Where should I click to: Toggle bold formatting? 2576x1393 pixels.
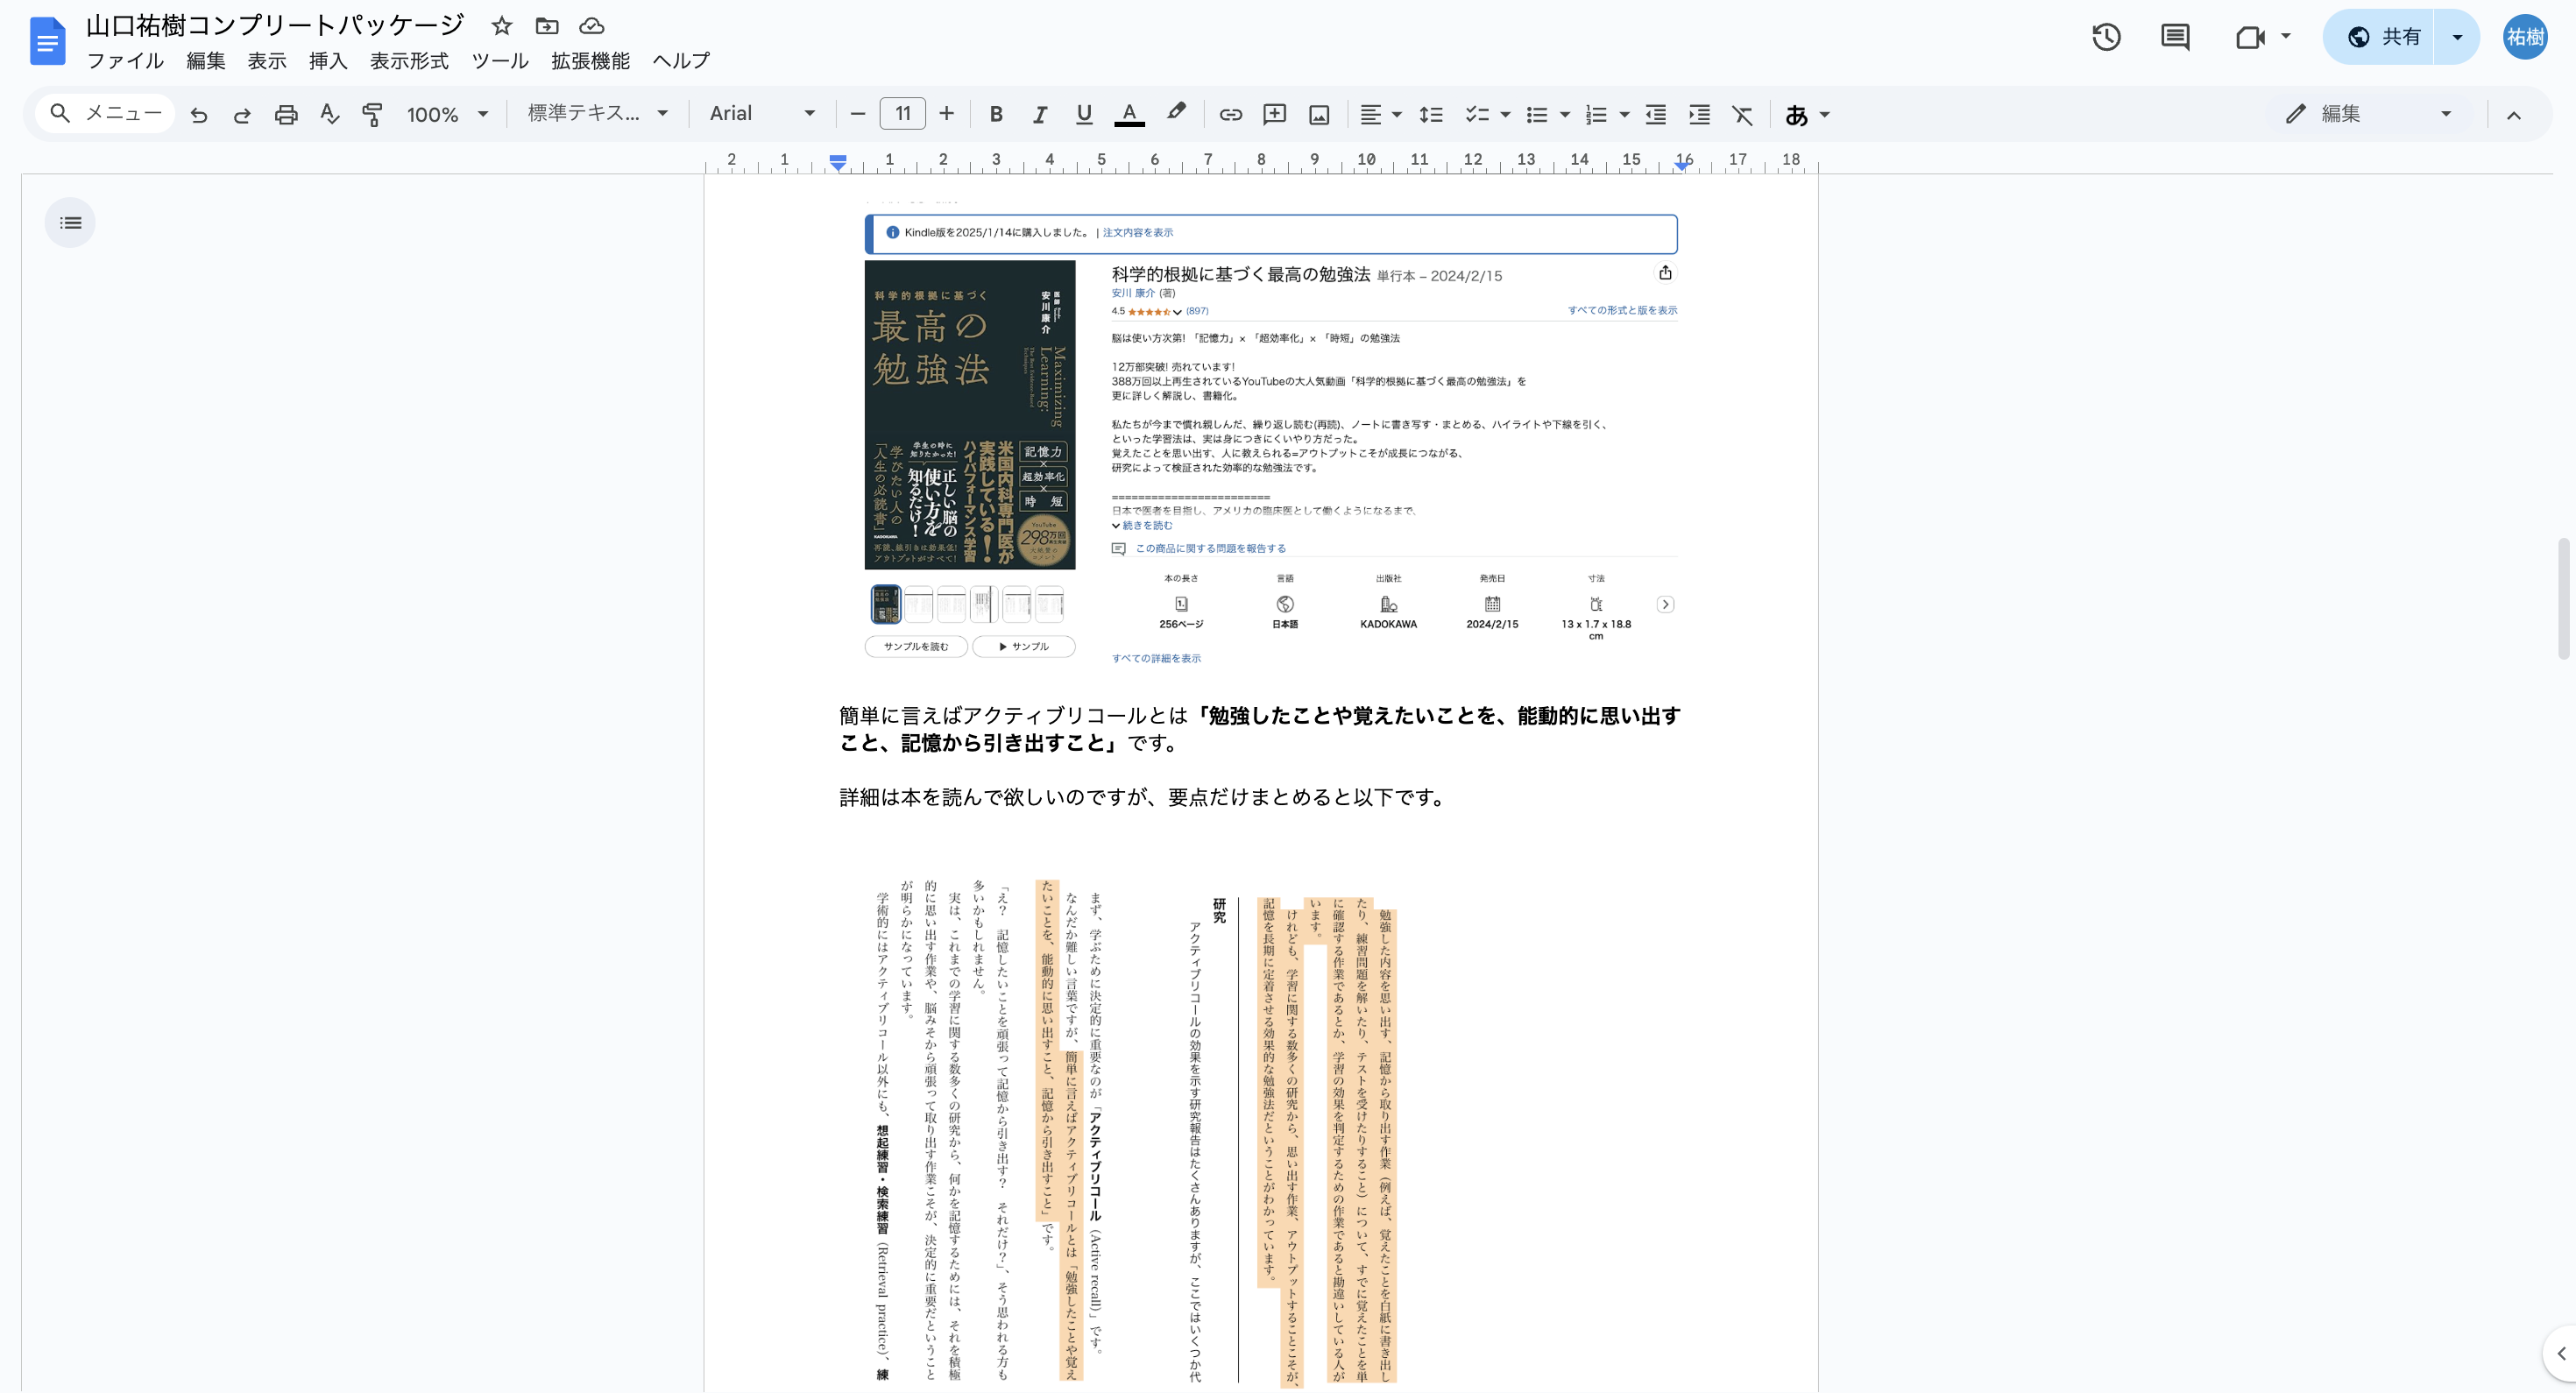[x=995, y=114]
